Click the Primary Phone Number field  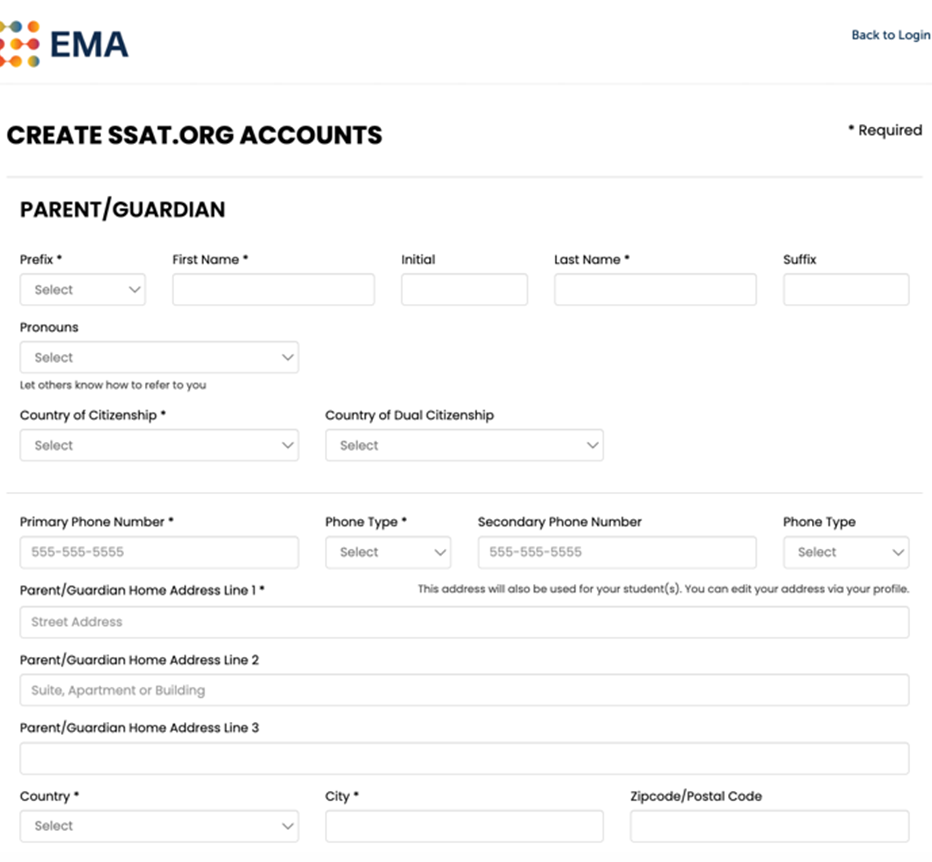pos(159,553)
